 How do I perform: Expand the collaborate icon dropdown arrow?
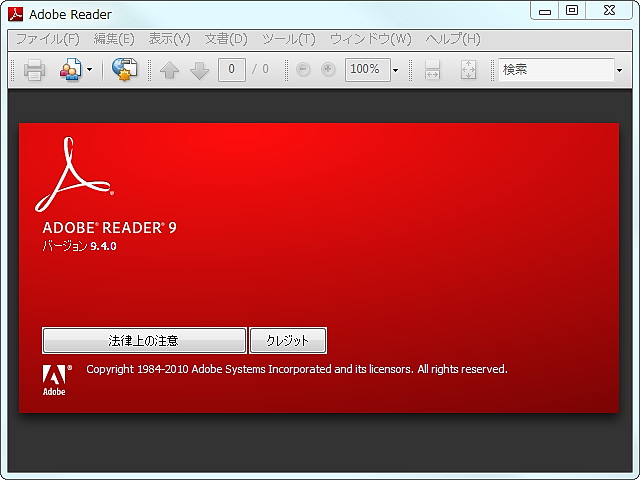click(89, 70)
